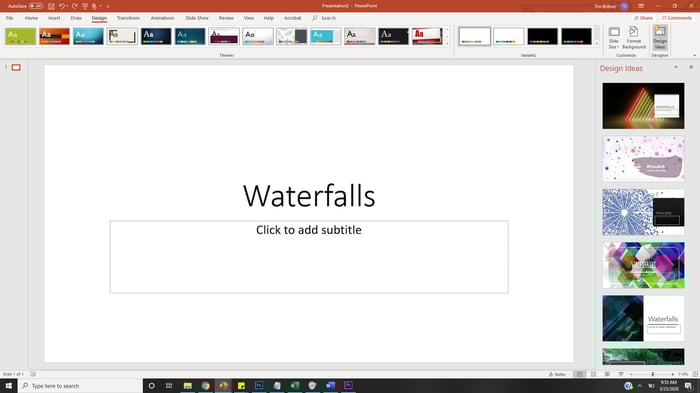Image resolution: width=700 pixels, height=393 pixels.
Task: Apply the neon triangle design idea
Action: coord(643,106)
